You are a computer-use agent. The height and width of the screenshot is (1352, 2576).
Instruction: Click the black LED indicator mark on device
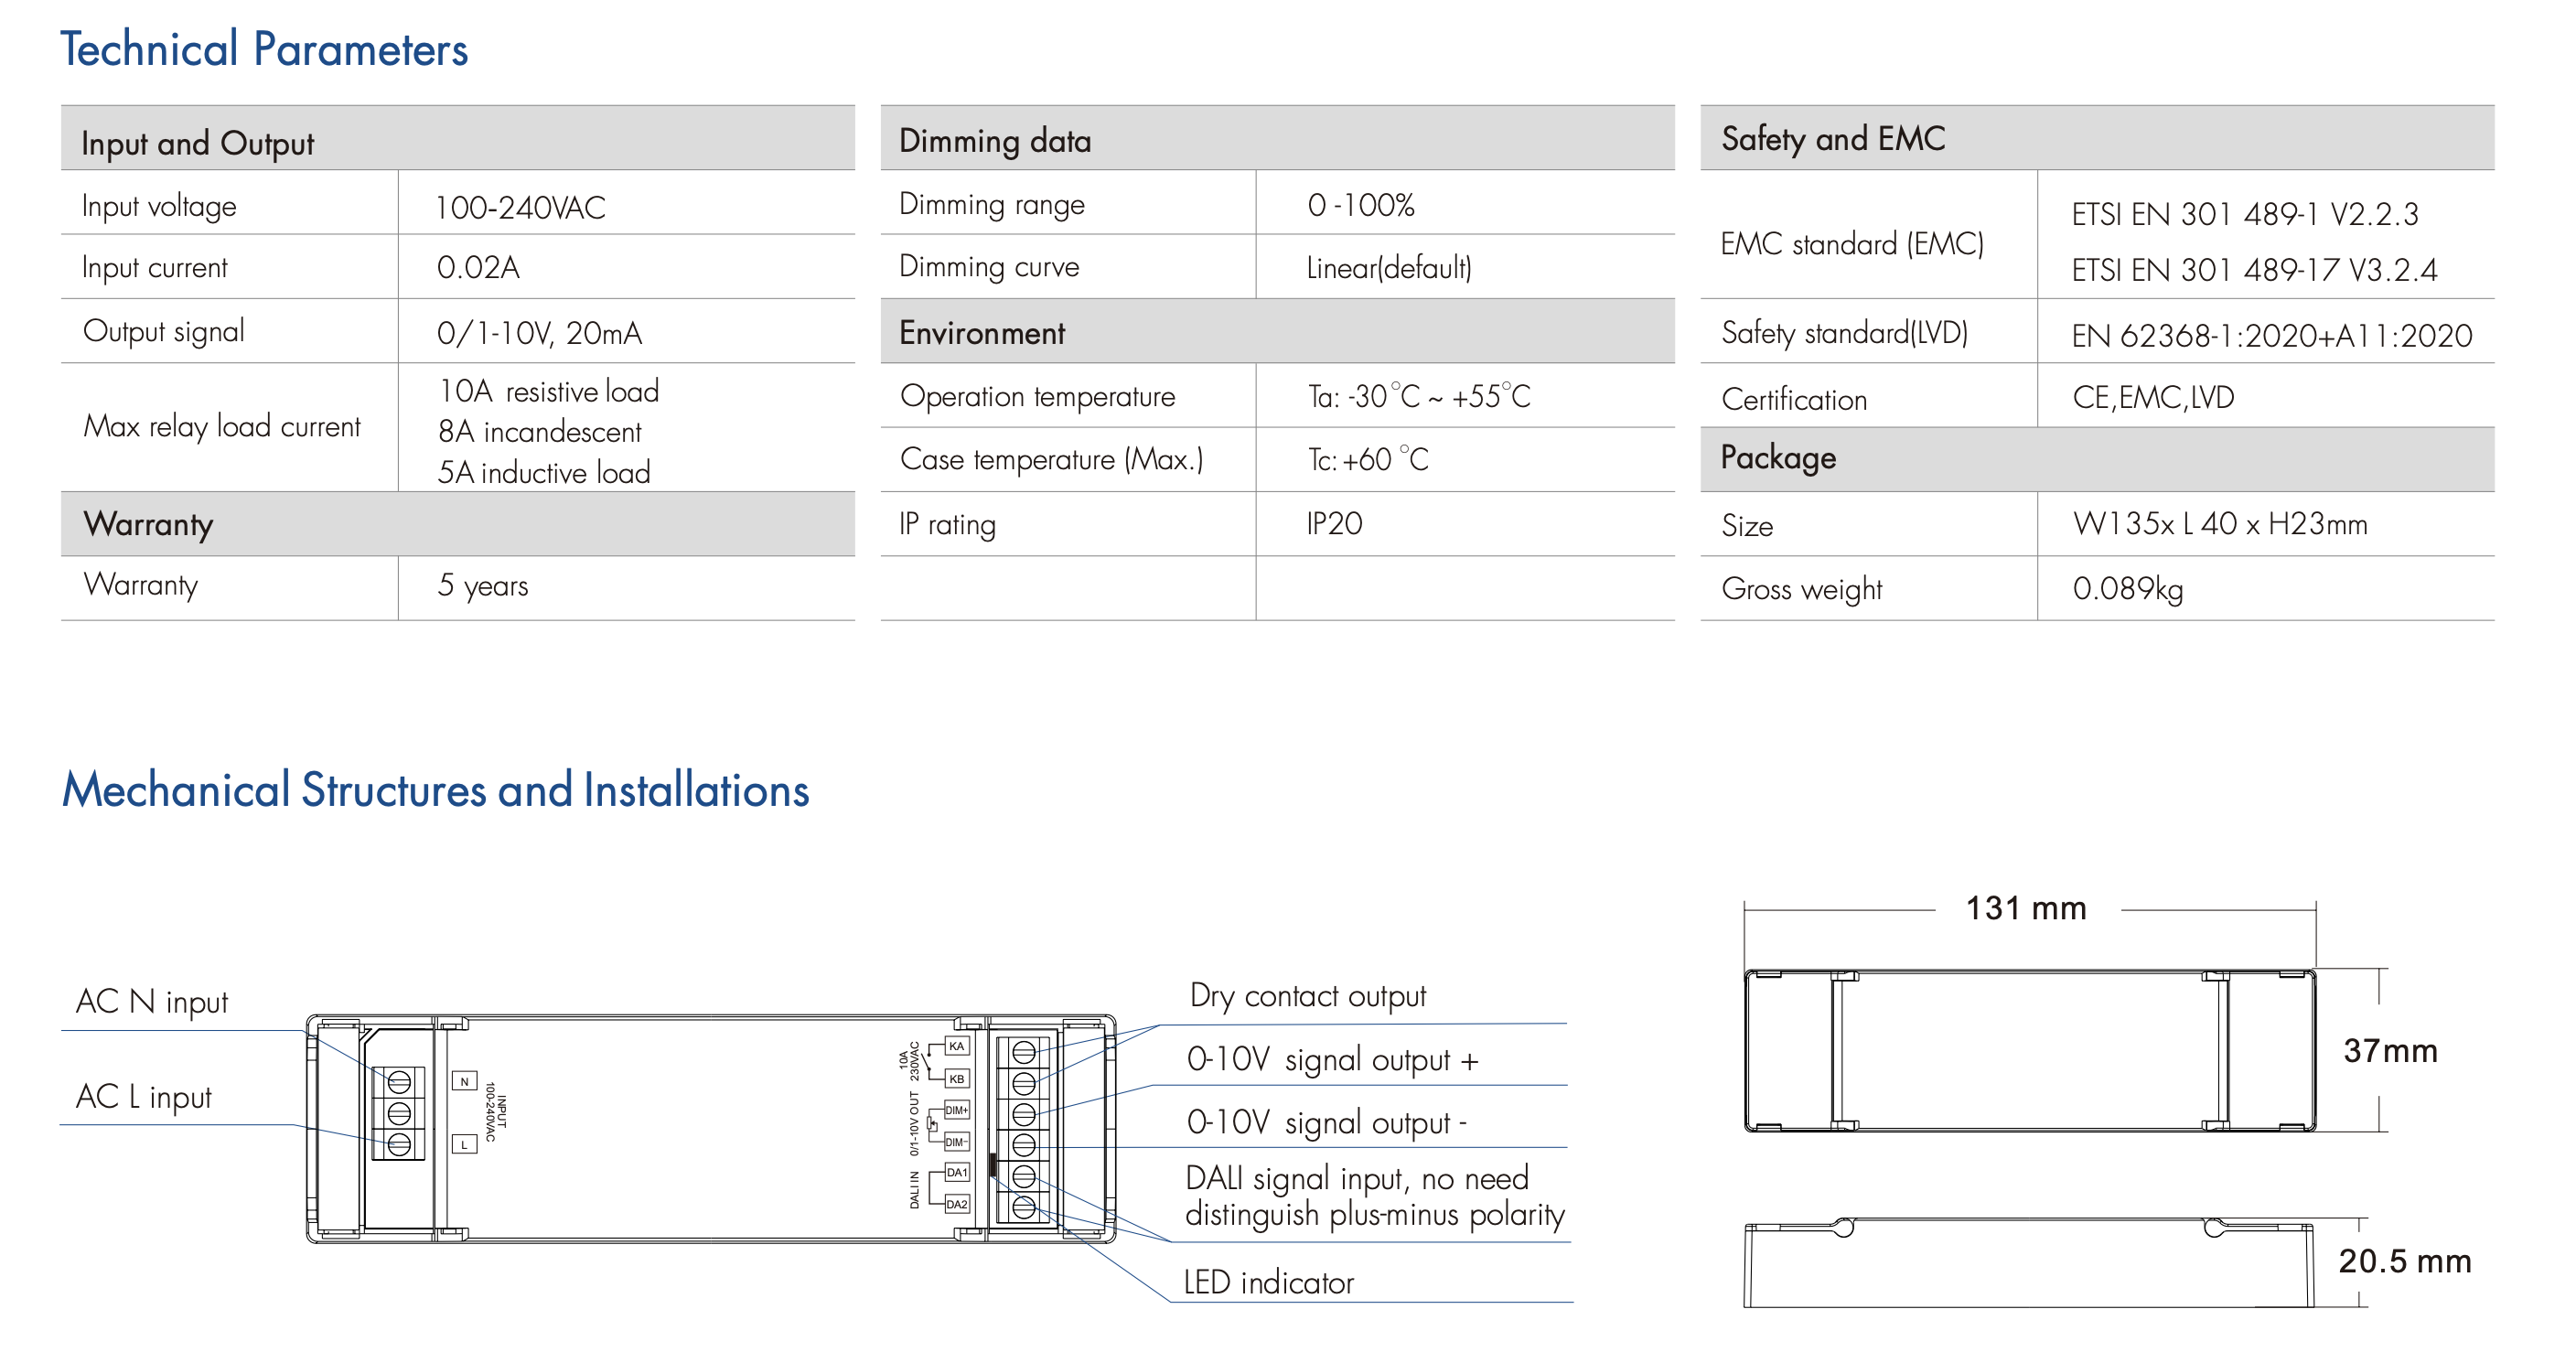click(x=992, y=1164)
